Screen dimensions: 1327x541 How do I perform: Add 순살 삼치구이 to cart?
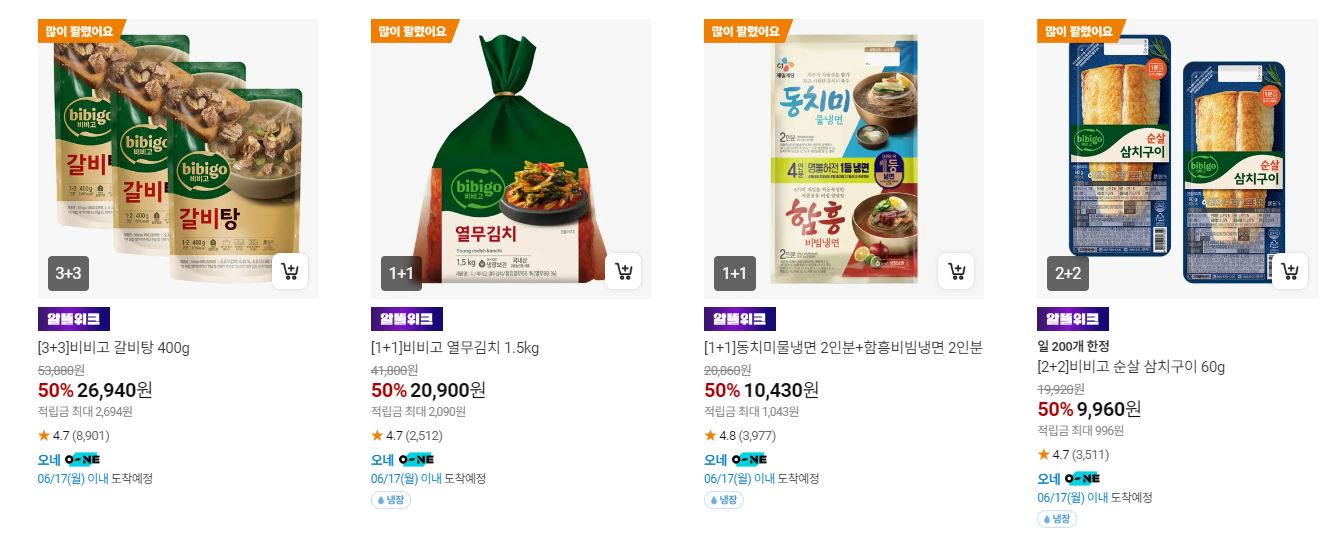(1289, 271)
